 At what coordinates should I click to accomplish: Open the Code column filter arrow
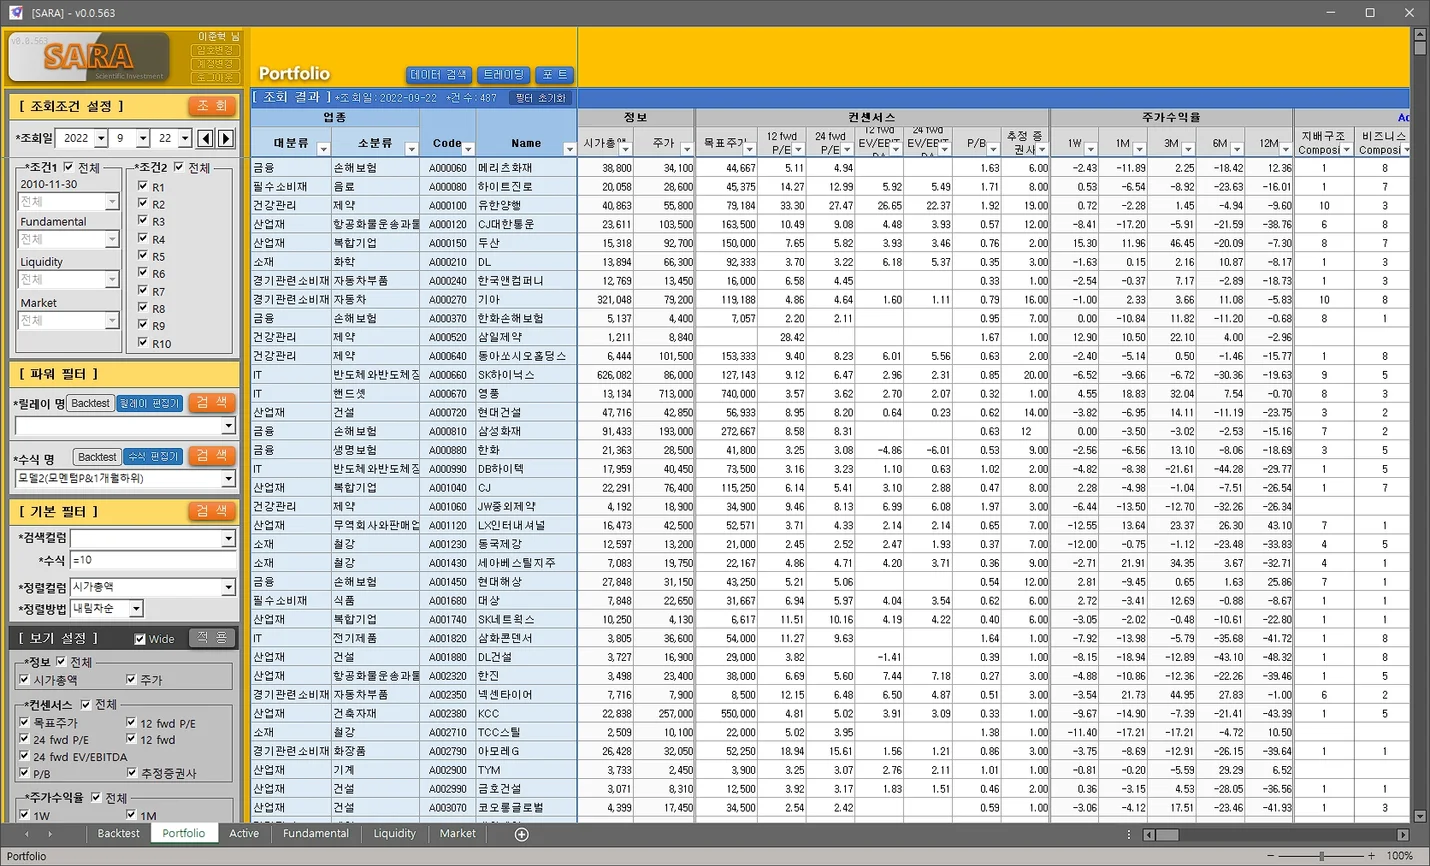pos(469,149)
